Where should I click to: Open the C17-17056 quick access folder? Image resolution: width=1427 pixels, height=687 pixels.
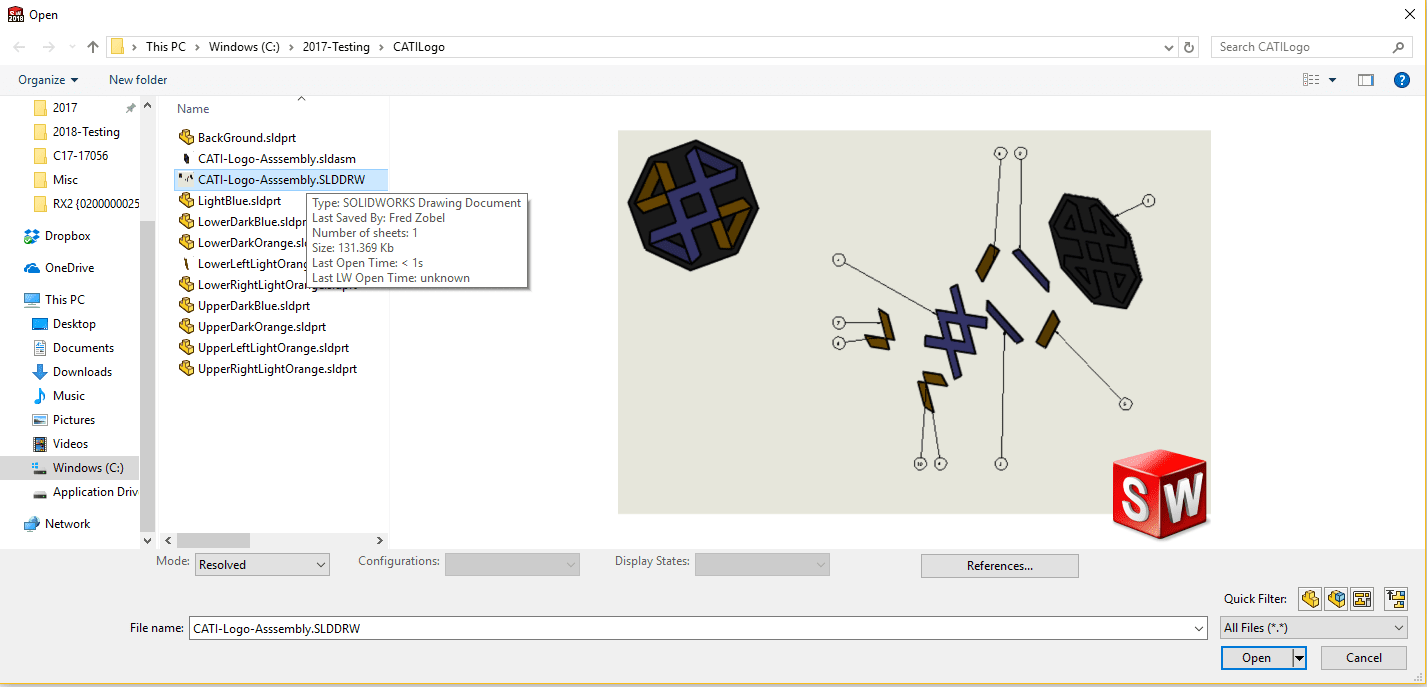click(80, 156)
